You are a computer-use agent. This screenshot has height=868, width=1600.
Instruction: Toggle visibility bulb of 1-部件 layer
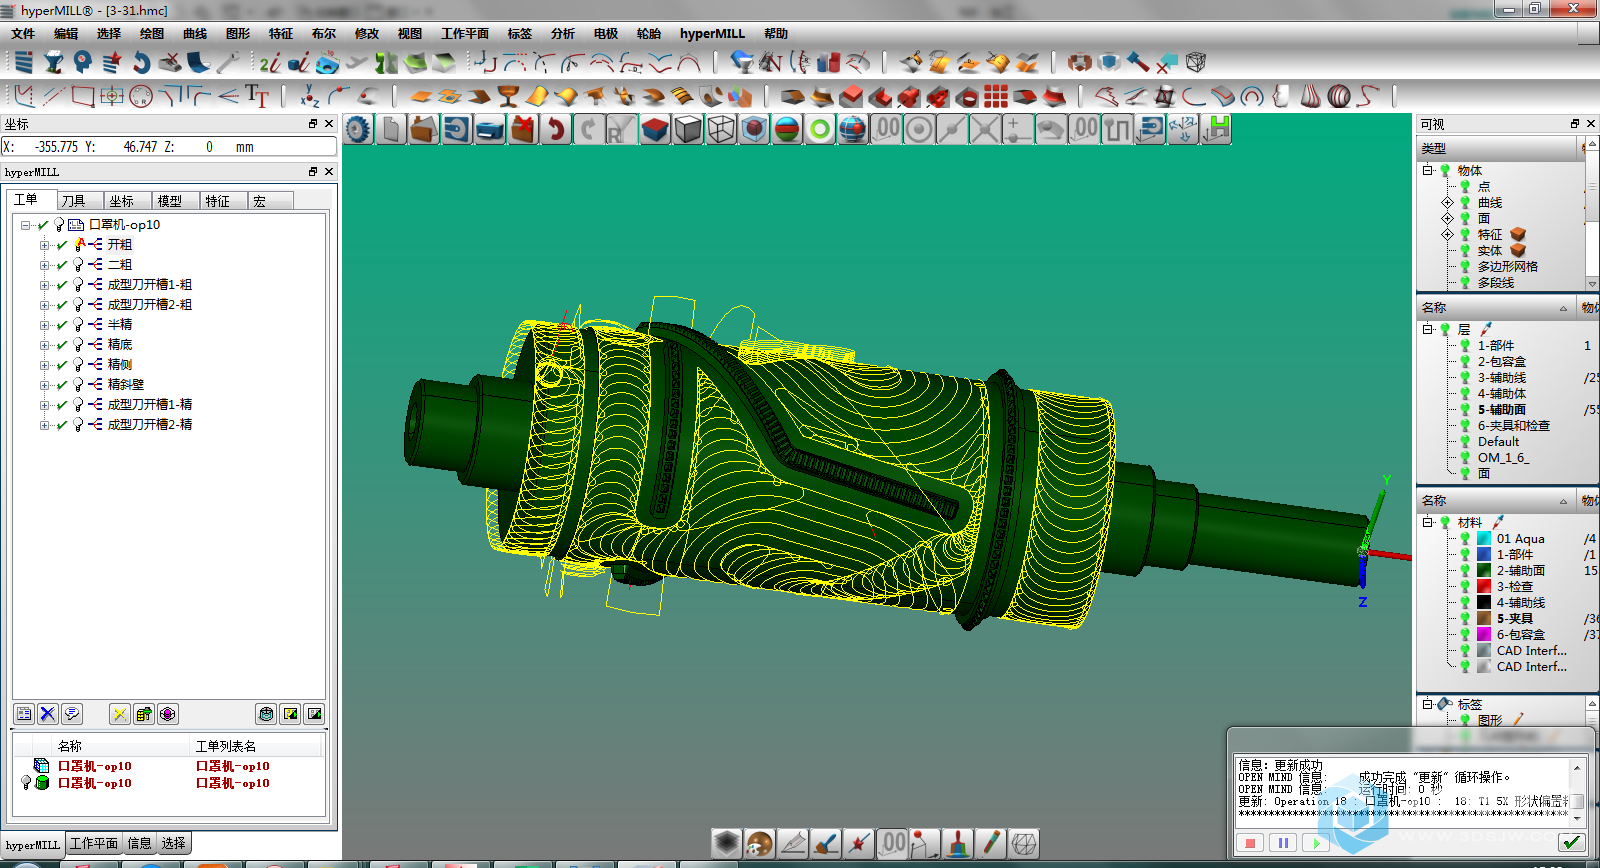[1465, 345]
